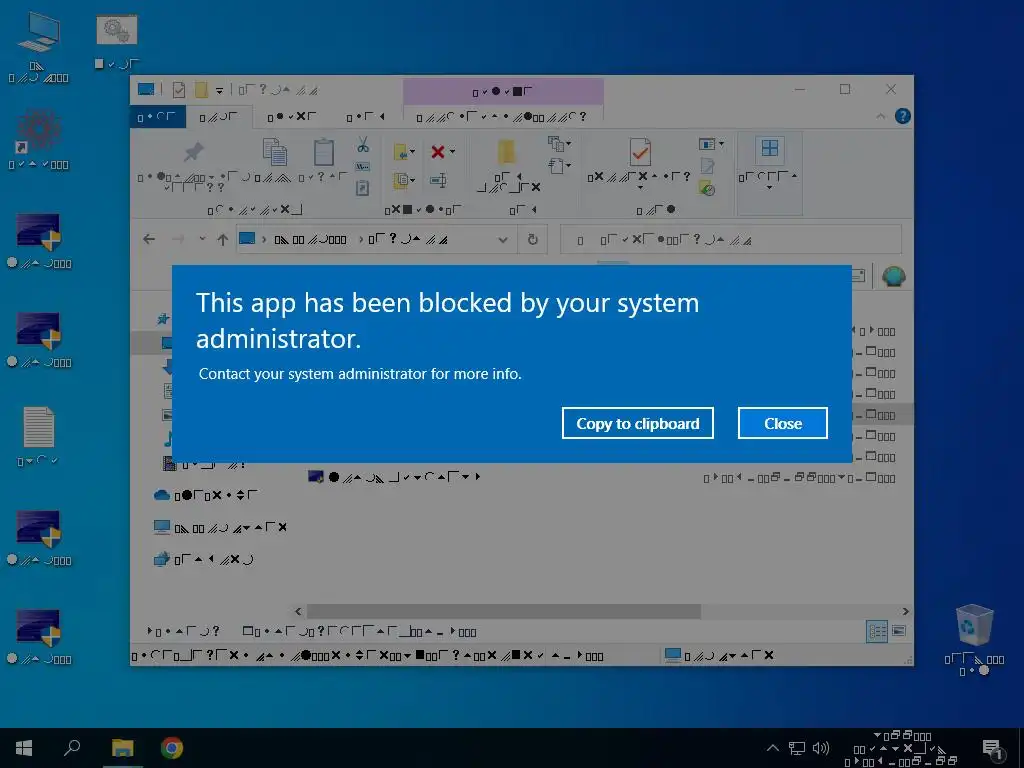Click the Paste clipboard icon in ribbon
This screenshot has height=768, width=1024.
[x=323, y=152]
